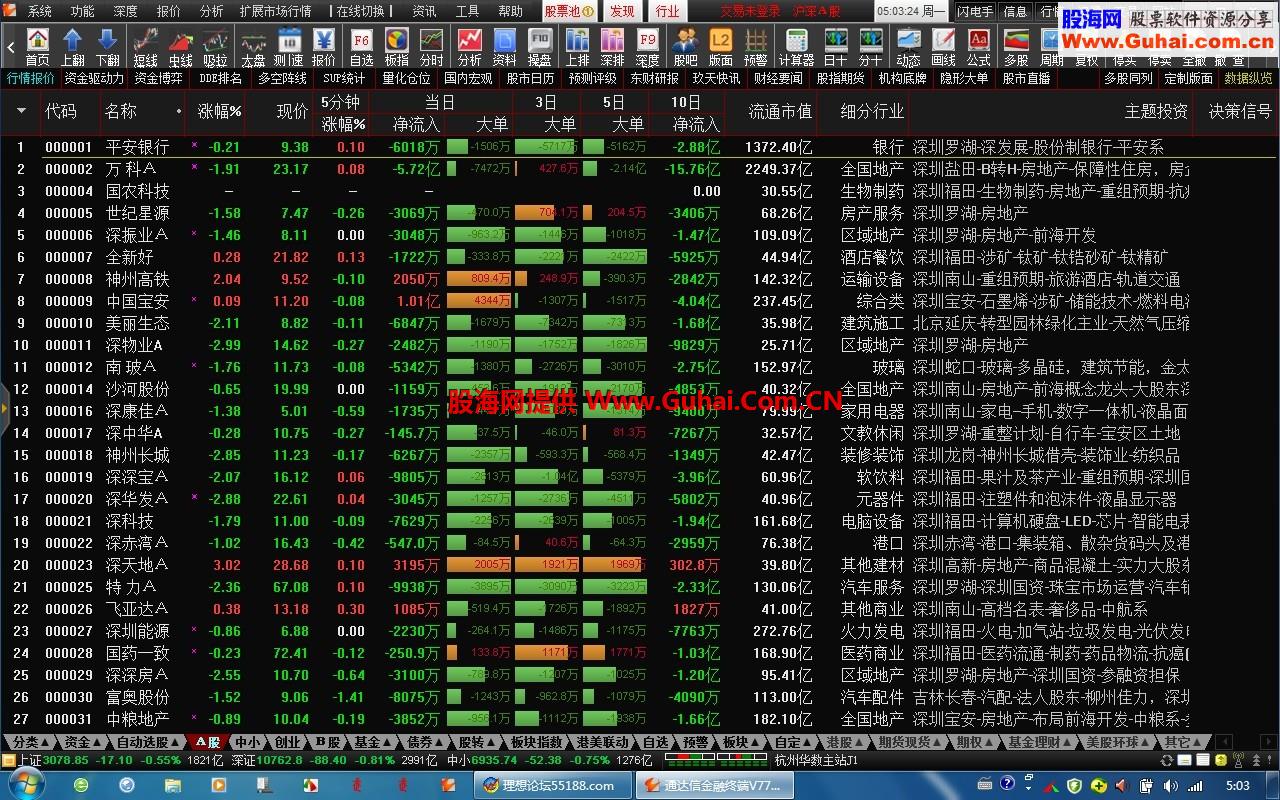Expand the collapsed left side panel arrow
The height and width of the screenshot is (800, 1280).
click(x=4, y=407)
